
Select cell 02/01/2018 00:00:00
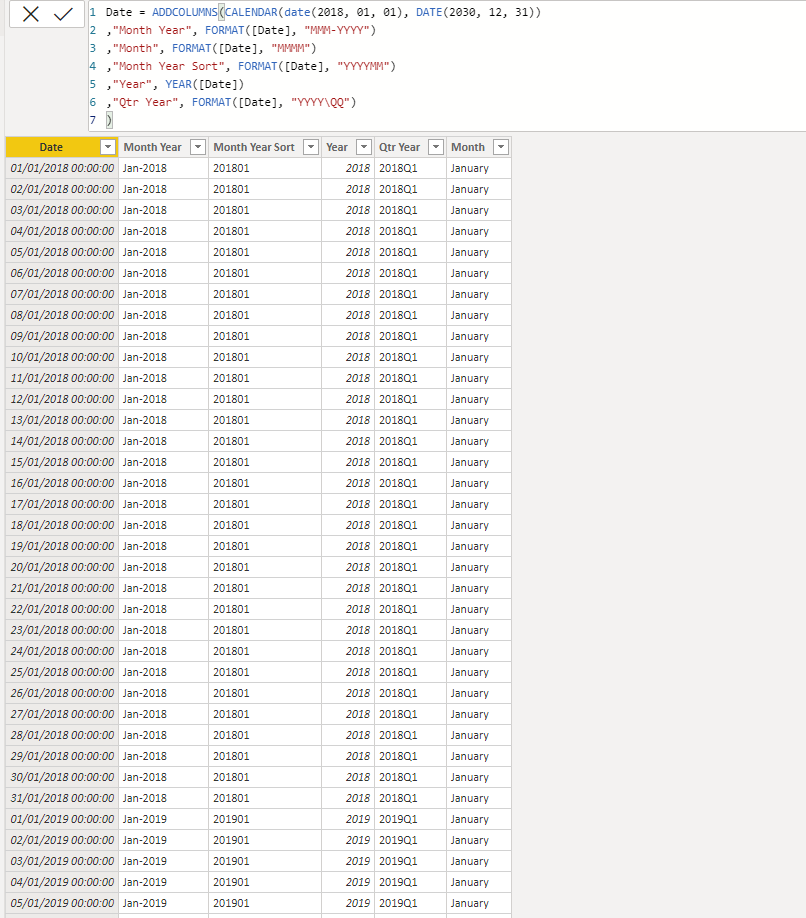62,189
